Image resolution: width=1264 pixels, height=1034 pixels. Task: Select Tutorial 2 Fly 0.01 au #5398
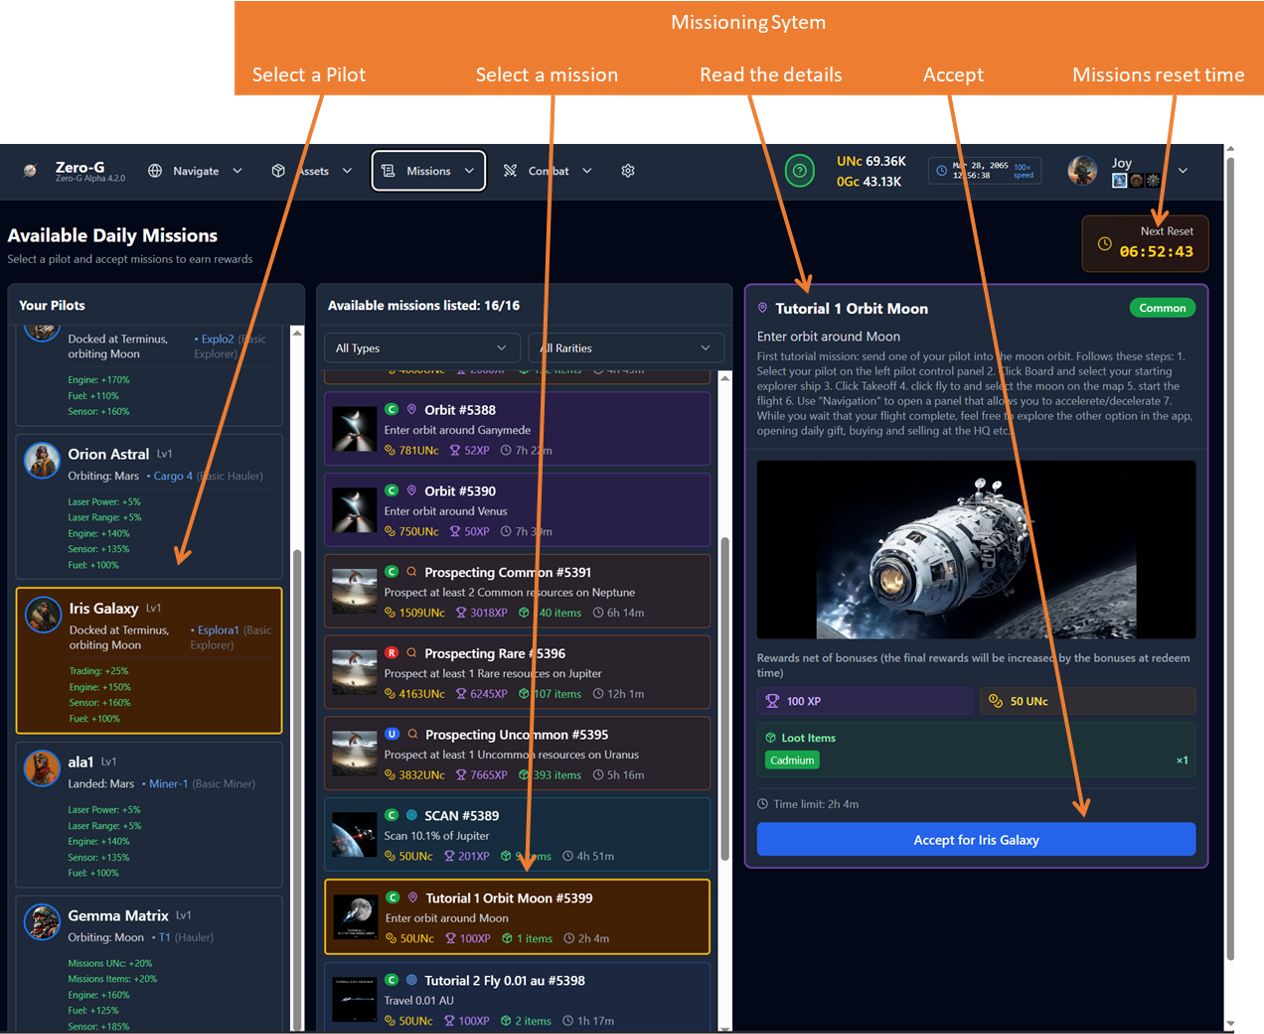tap(517, 997)
